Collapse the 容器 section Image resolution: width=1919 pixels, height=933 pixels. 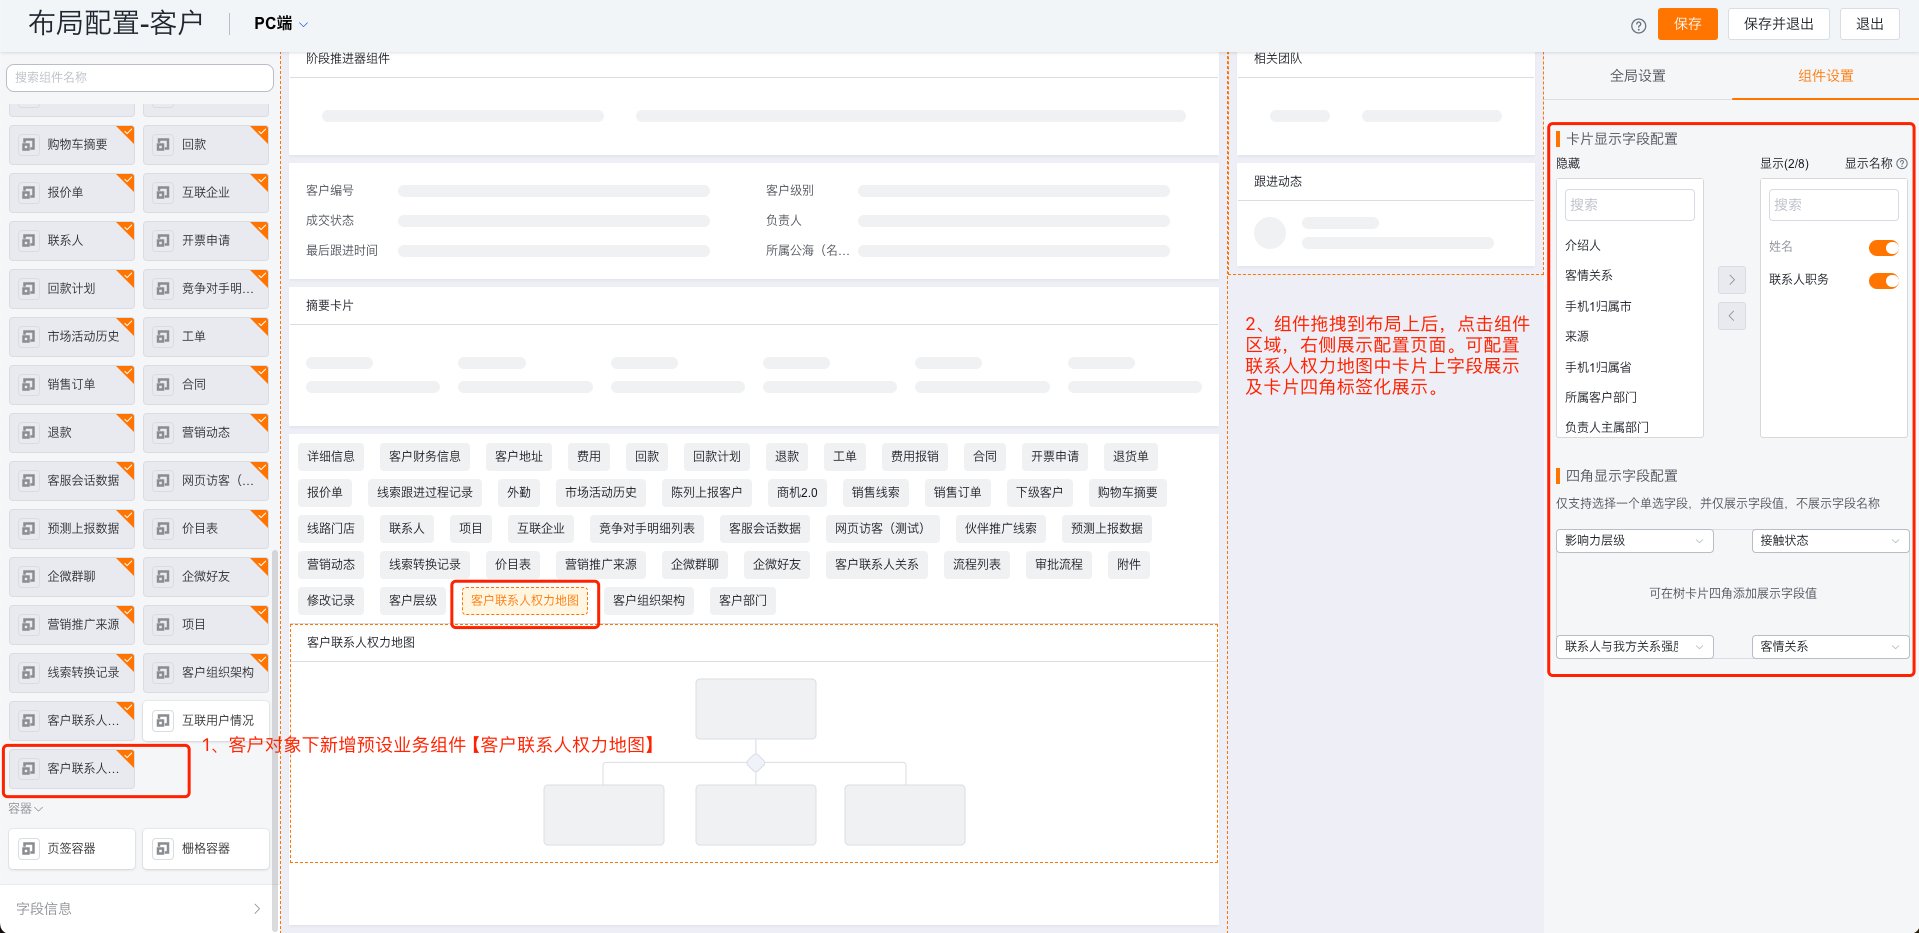click(26, 809)
